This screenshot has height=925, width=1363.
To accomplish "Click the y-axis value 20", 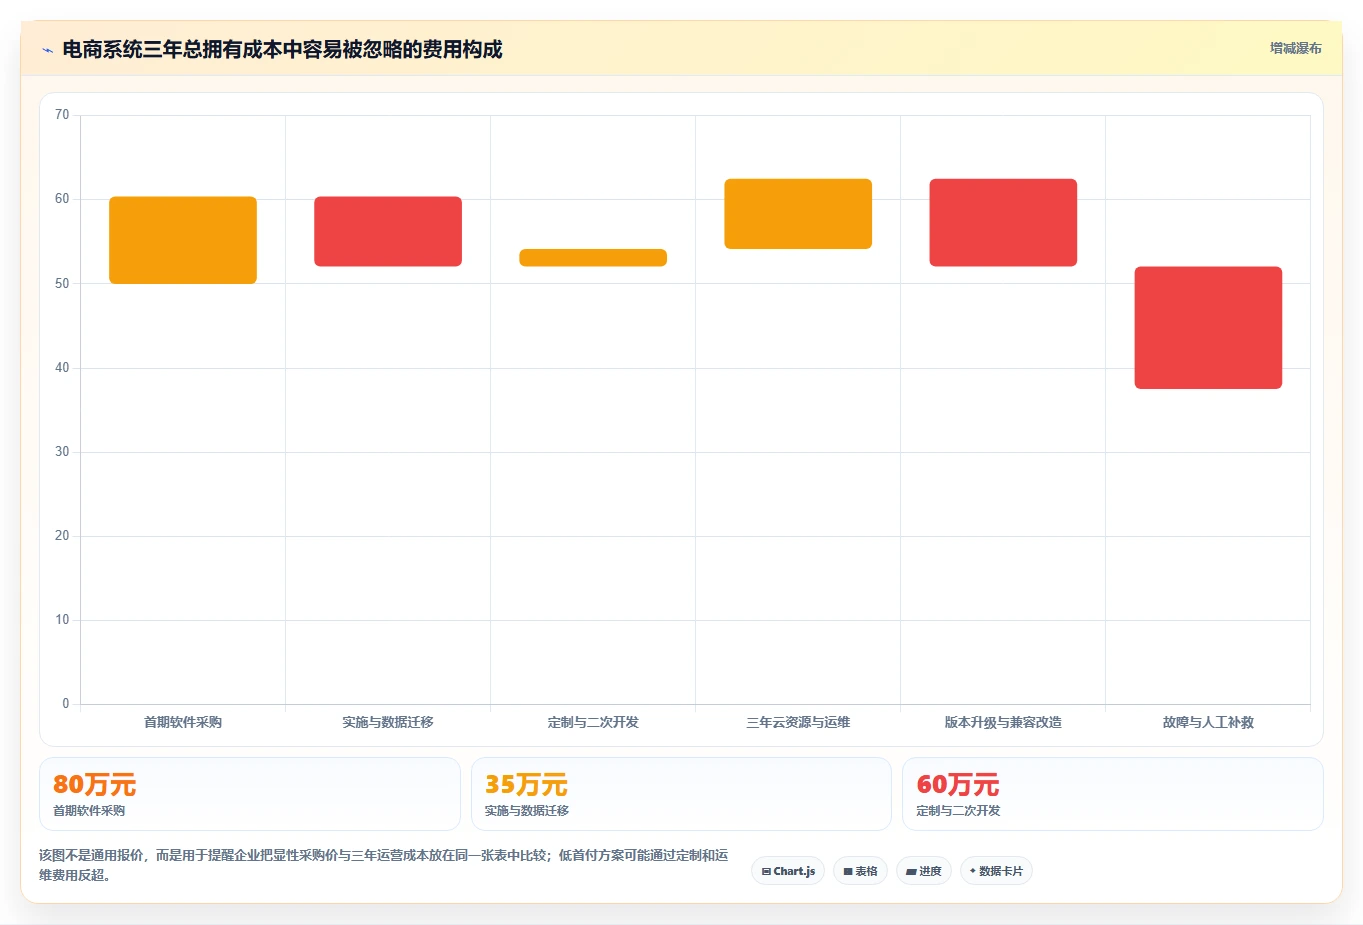I will click(x=62, y=536).
